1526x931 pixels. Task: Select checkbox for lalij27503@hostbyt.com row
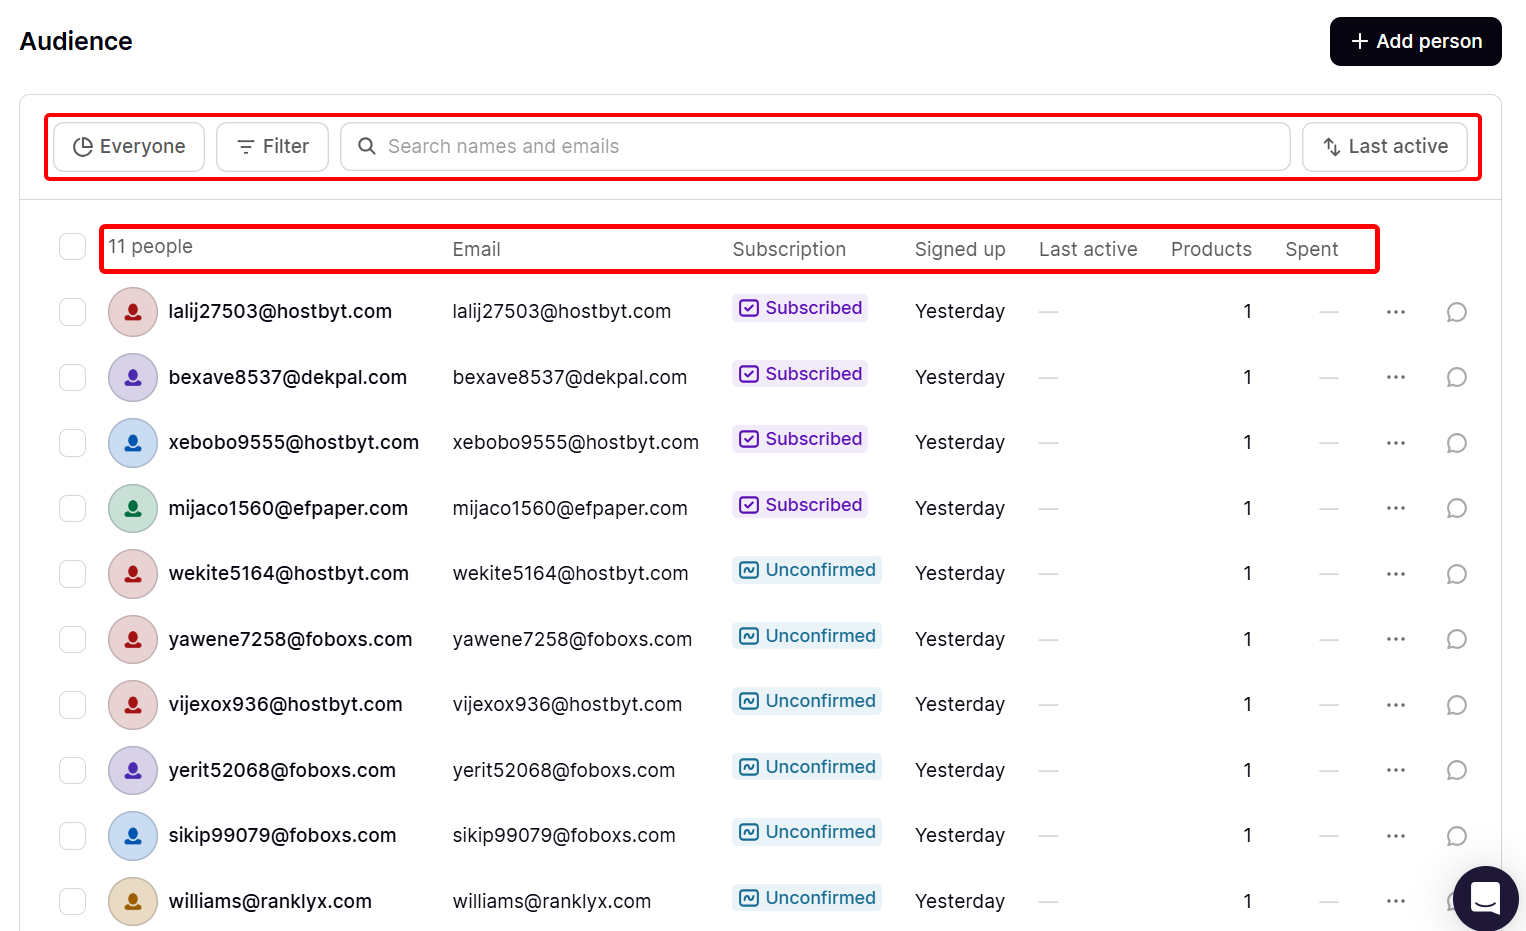point(72,312)
